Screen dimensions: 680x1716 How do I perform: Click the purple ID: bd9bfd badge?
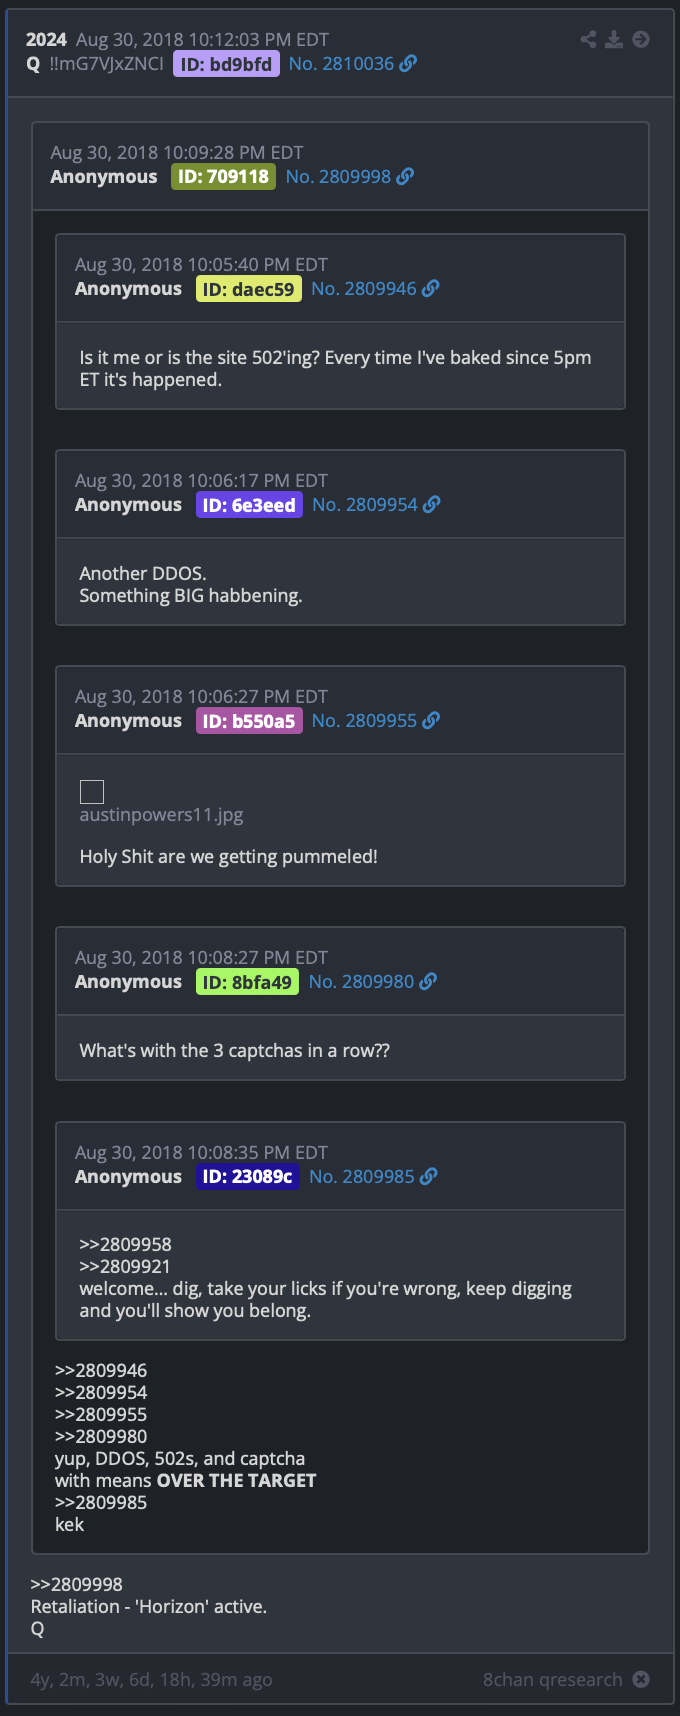click(x=226, y=64)
